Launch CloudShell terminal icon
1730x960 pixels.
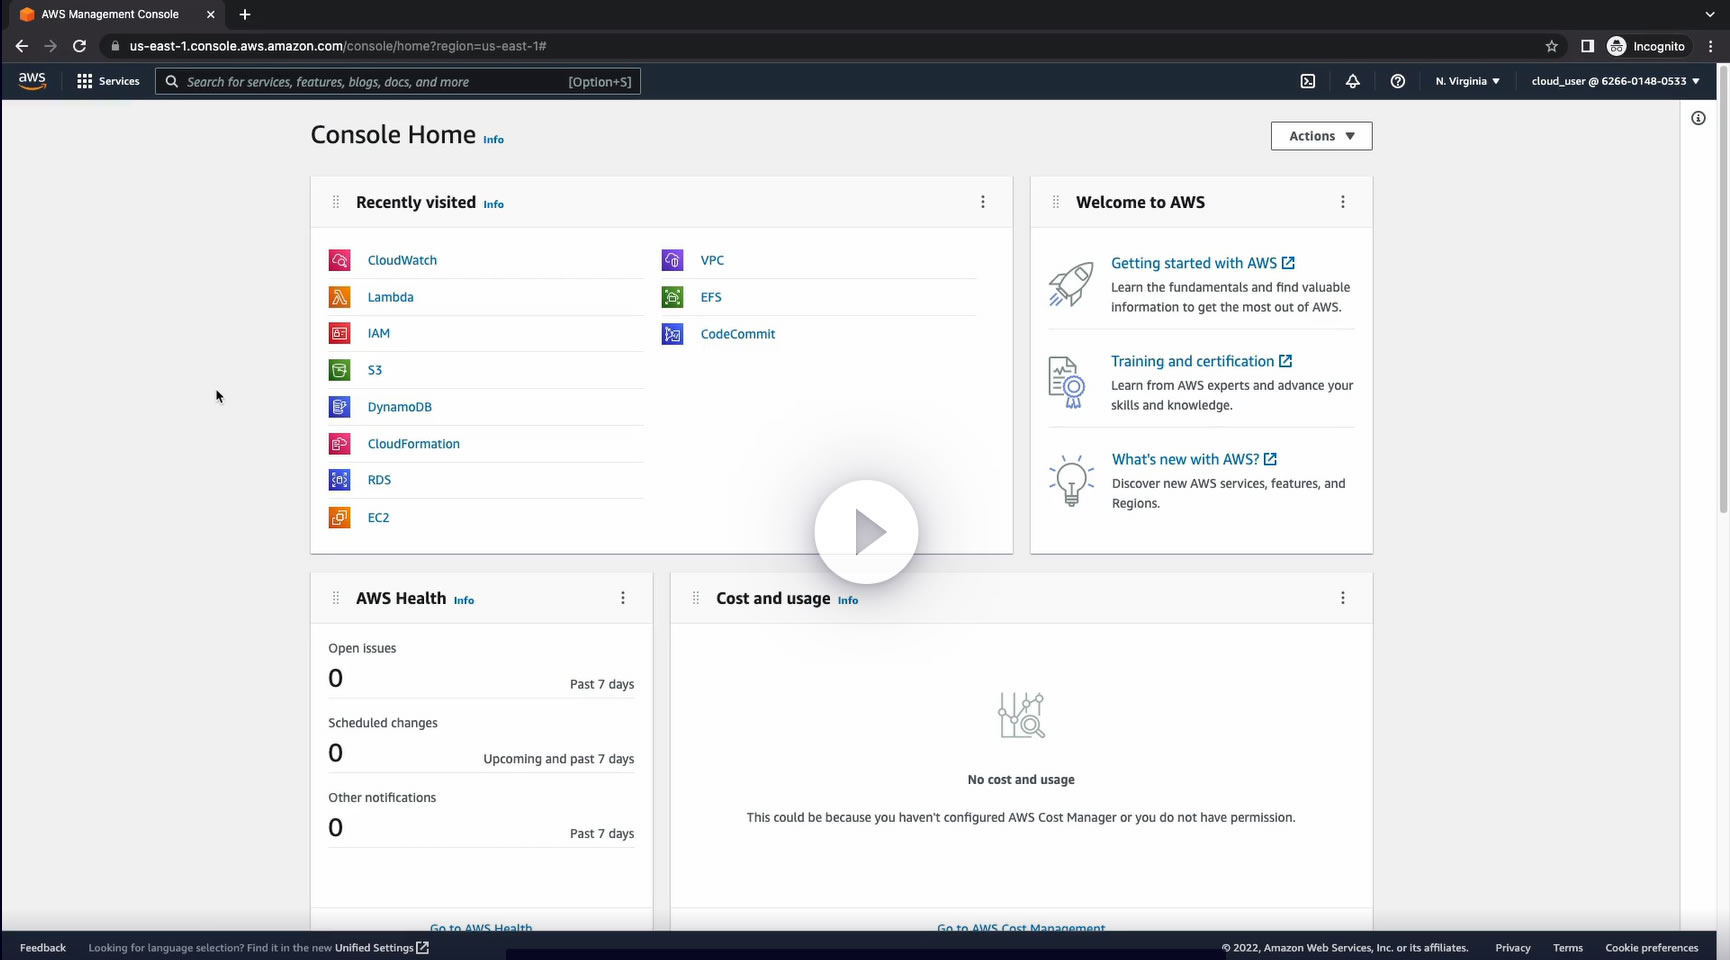pyautogui.click(x=1307, y=81)
